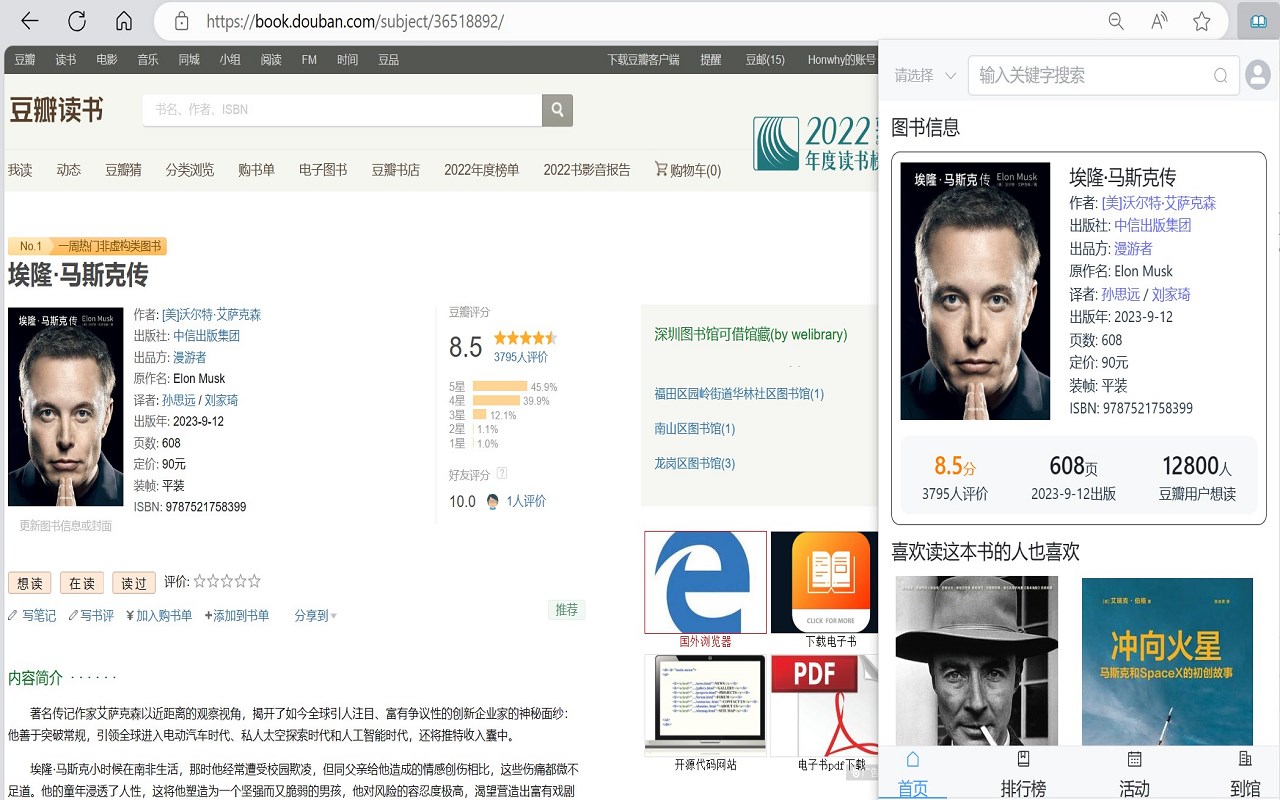The image size is (1280, 800).
Task: Expand the 分享到 share dropdown
Action: pyautogui.click(x=315, y=615)
